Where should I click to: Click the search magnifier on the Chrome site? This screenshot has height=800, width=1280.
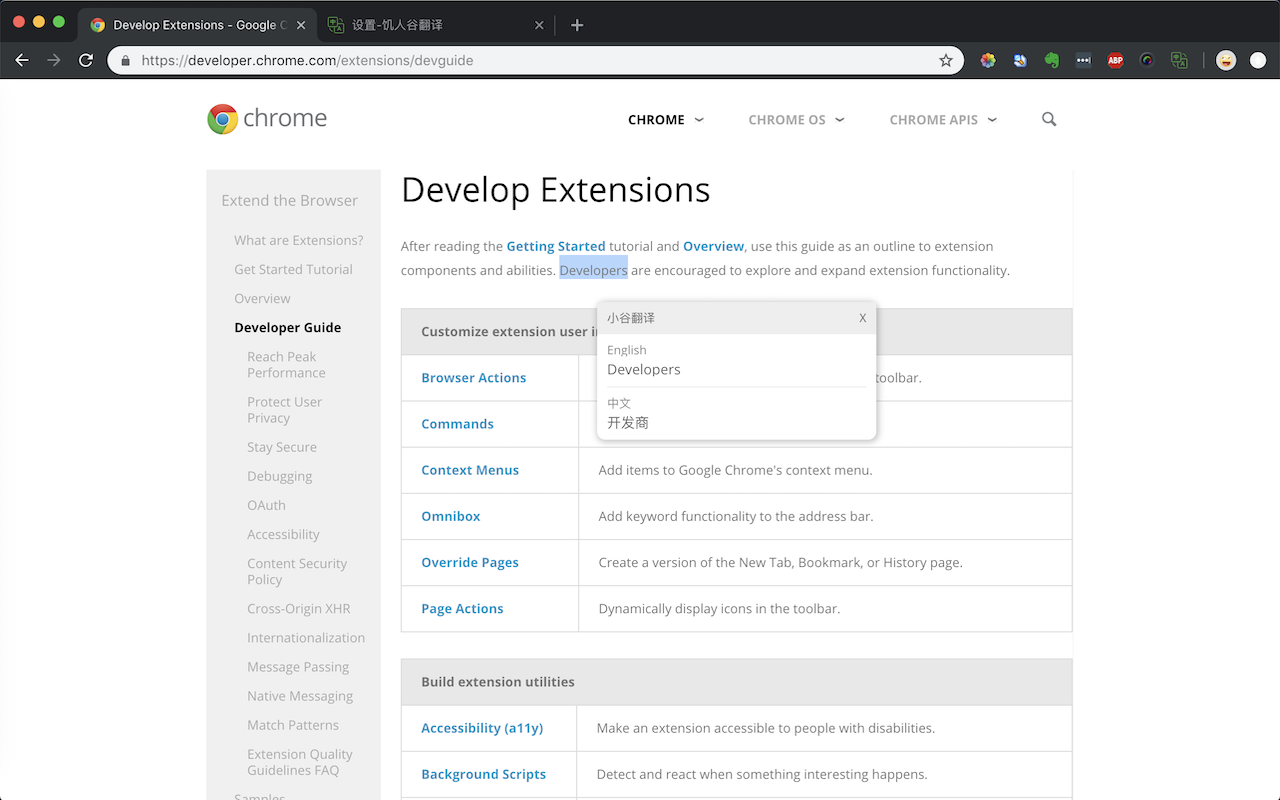coord(1049,119)
